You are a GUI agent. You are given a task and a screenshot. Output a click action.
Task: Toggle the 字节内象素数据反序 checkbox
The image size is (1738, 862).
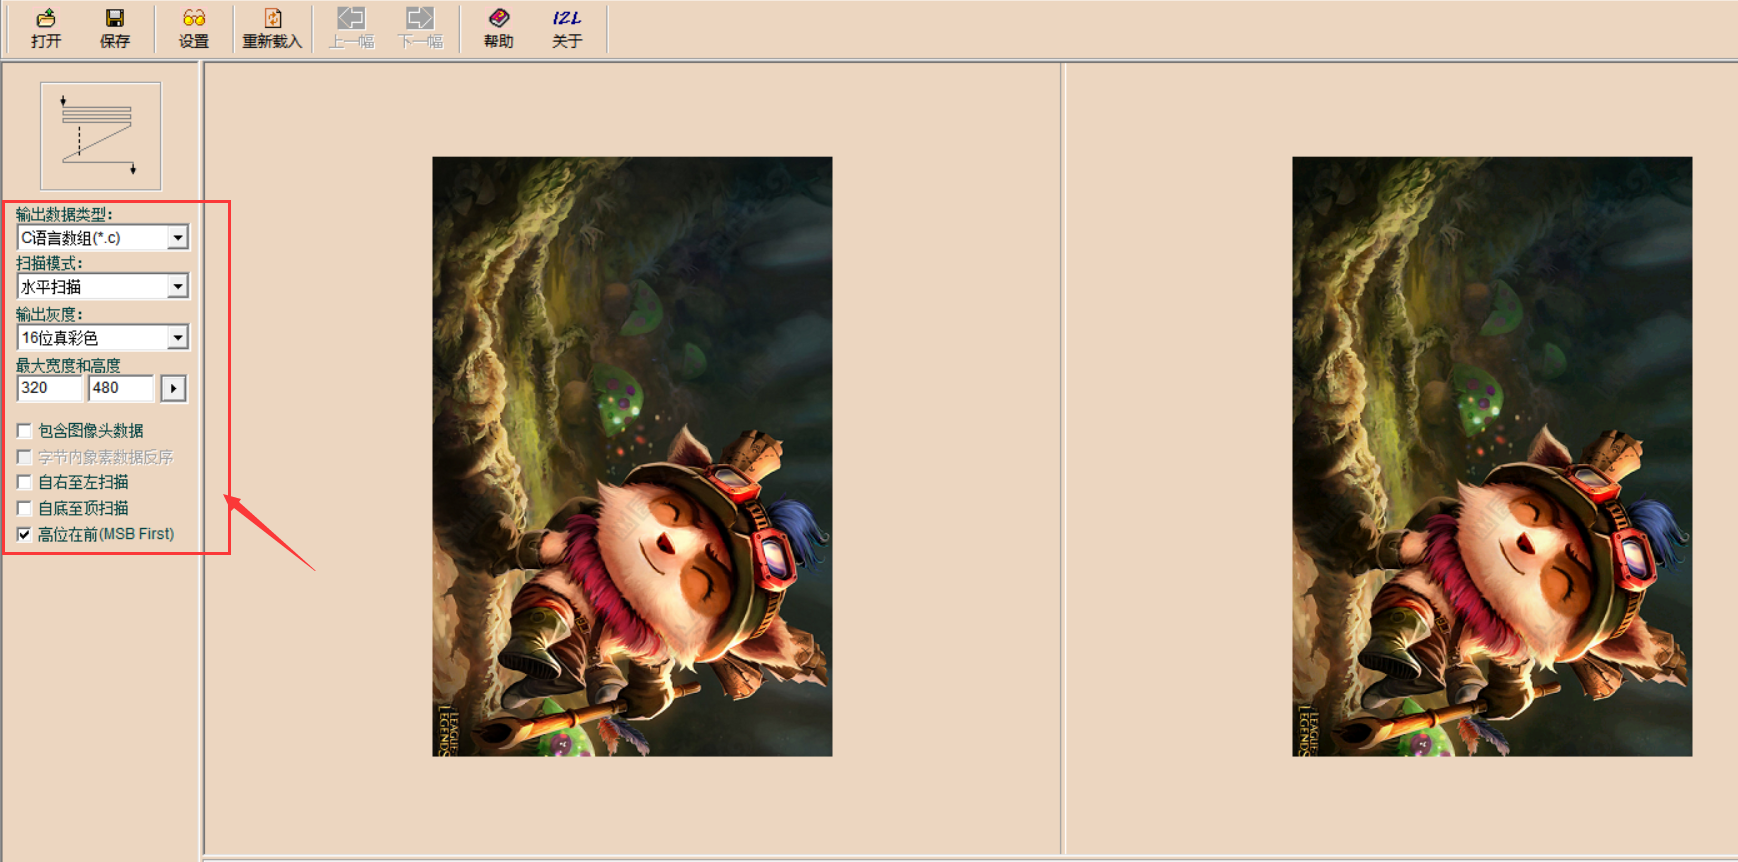(x=25, y=457)
